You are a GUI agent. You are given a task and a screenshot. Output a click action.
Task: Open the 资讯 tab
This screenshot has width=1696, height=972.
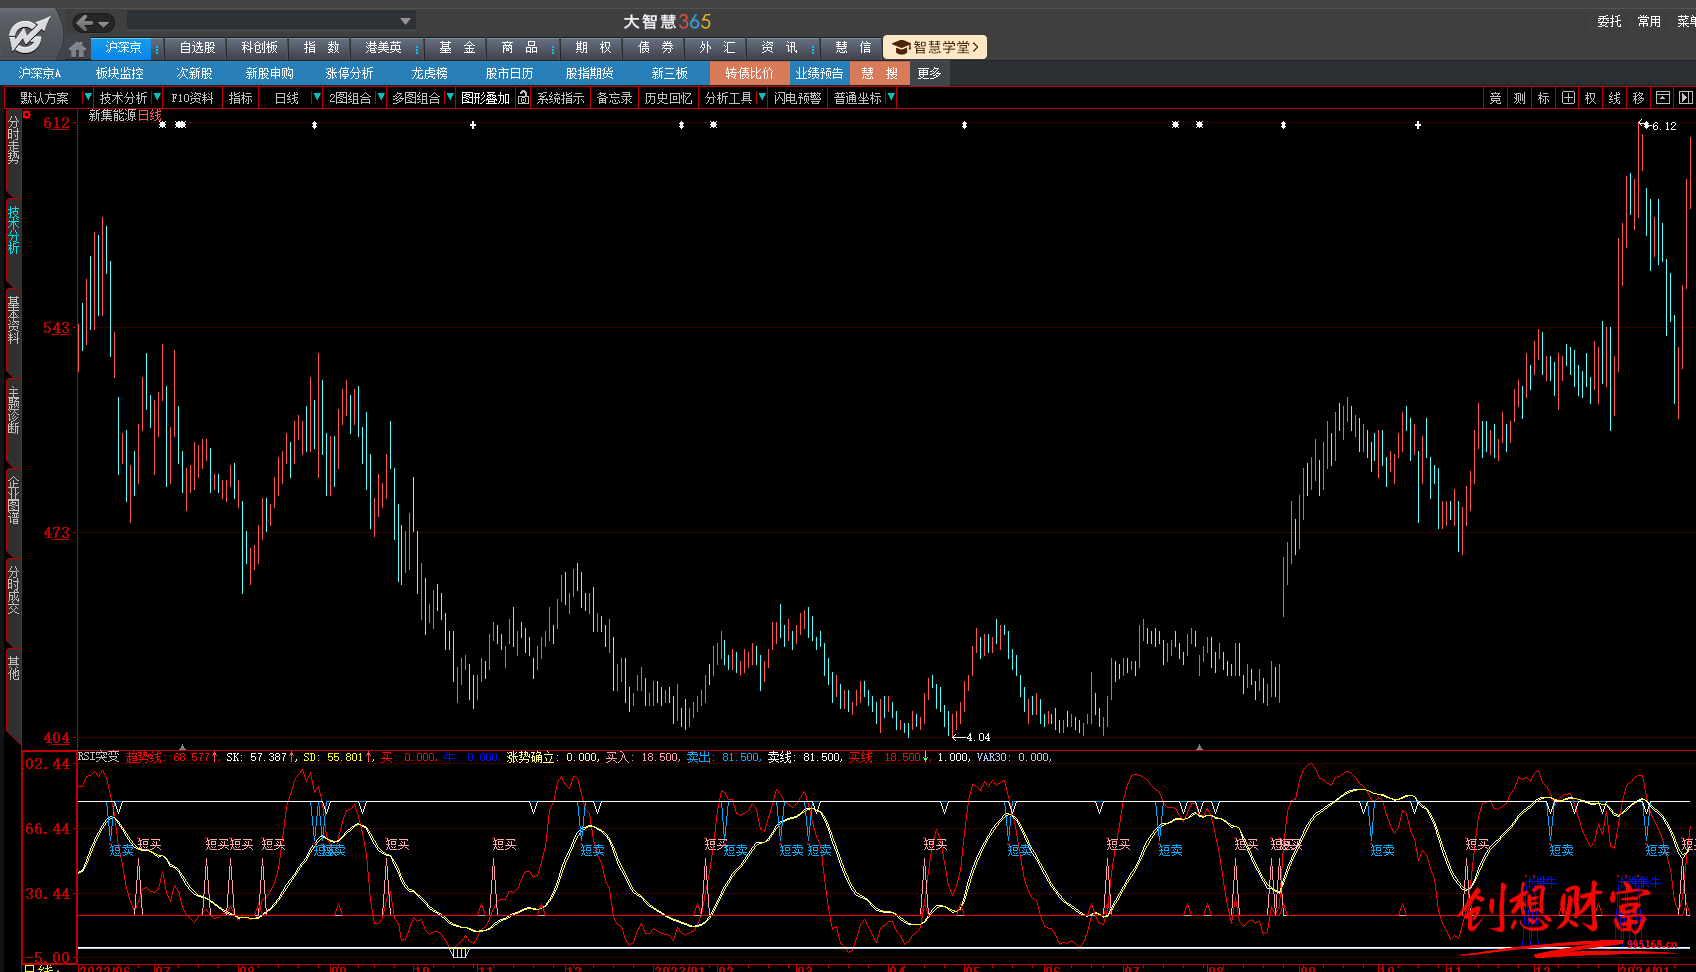tap(779, 47)
